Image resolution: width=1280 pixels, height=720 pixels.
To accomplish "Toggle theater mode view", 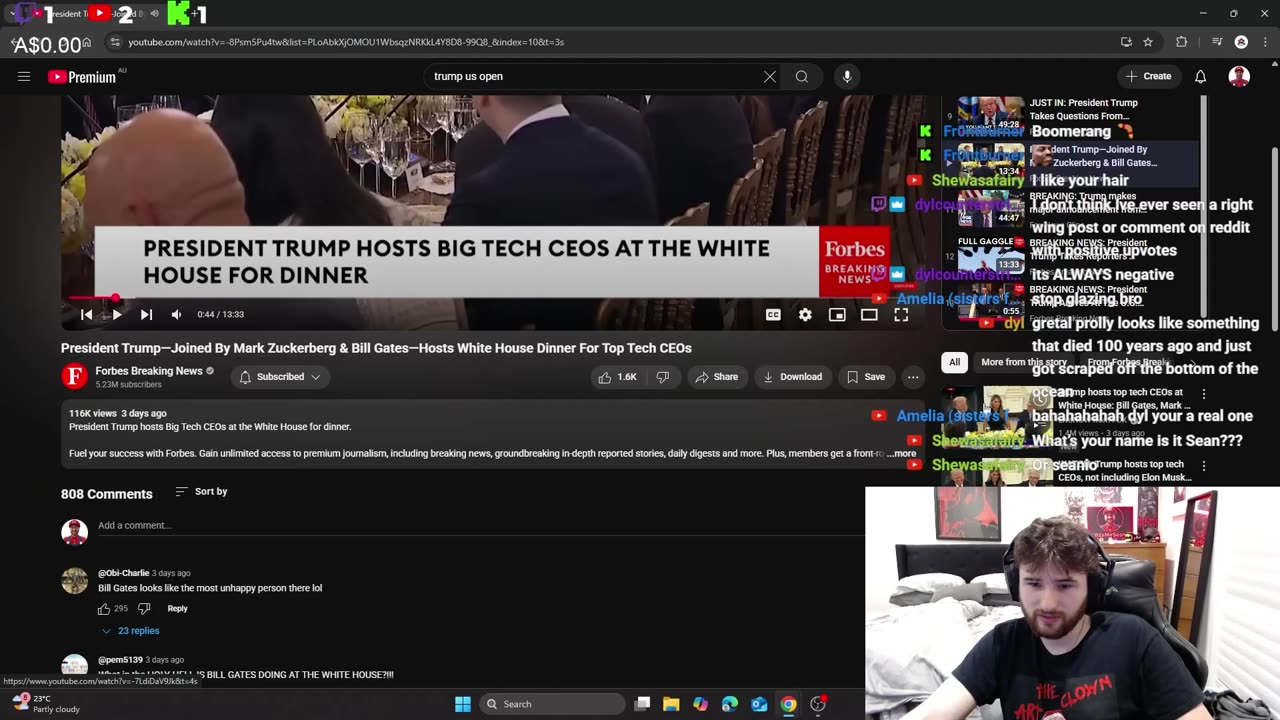I will (869, 314).
